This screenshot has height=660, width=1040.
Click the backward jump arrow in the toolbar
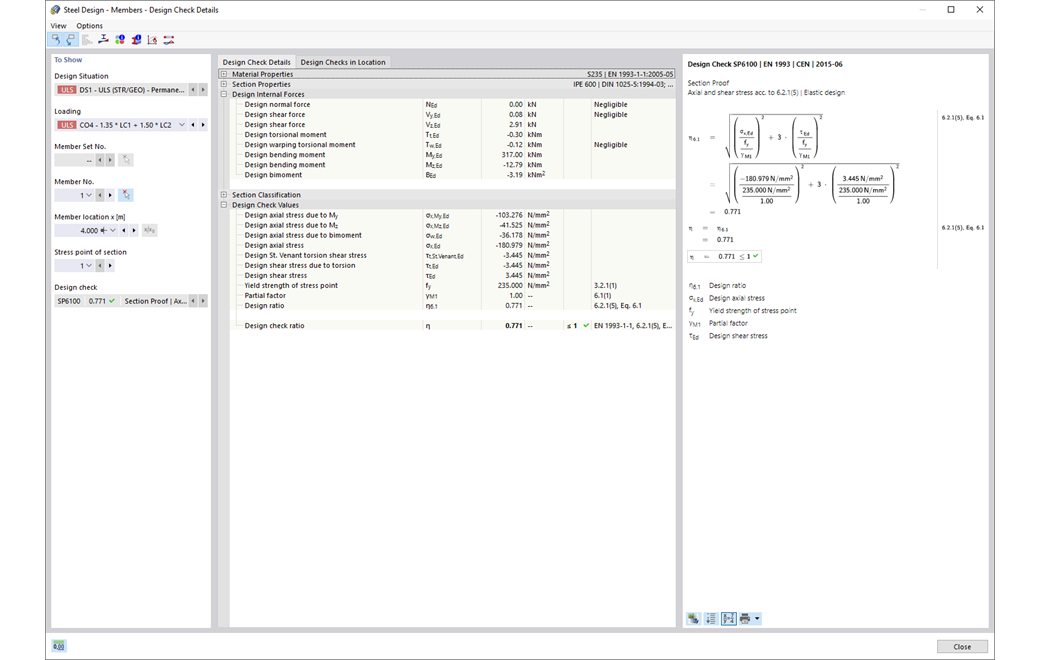pos(57,39)
